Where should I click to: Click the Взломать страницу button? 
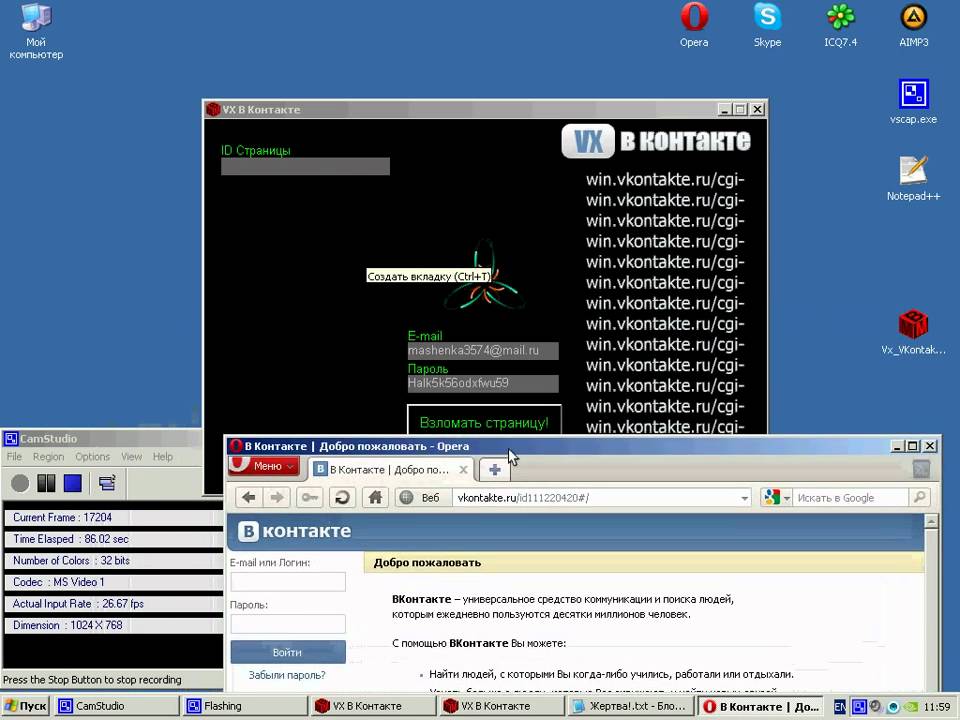(x=484, y=421)
